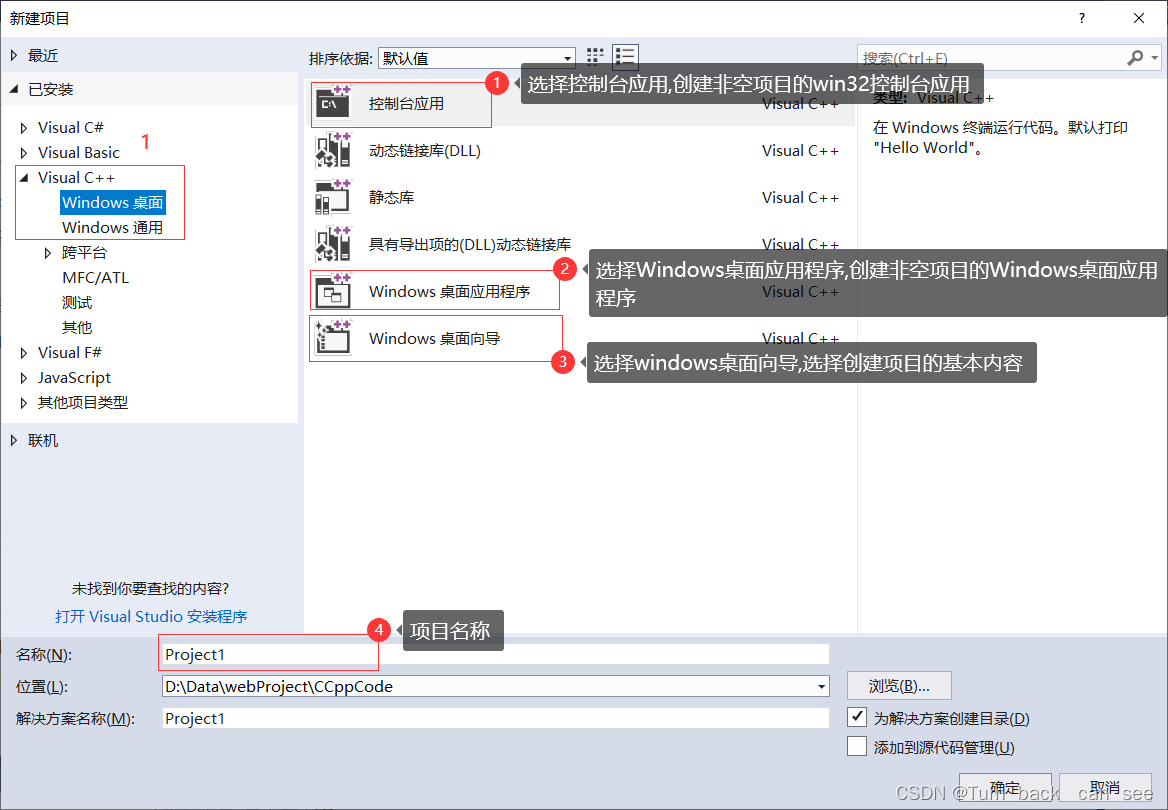Collapse the 已安装 section
Image resolution: width=1168 pixels, height=810 pixels.
click(14, 89)
